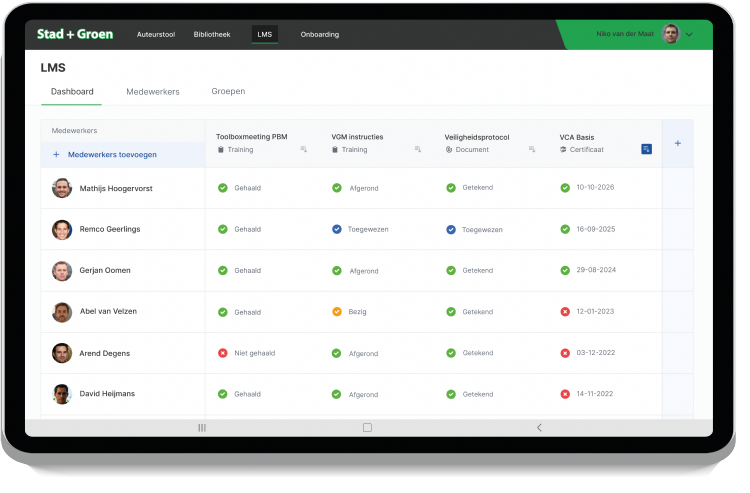Switch to the Medewerkers tab
This screenshot has height=493, width=750.
153,92
